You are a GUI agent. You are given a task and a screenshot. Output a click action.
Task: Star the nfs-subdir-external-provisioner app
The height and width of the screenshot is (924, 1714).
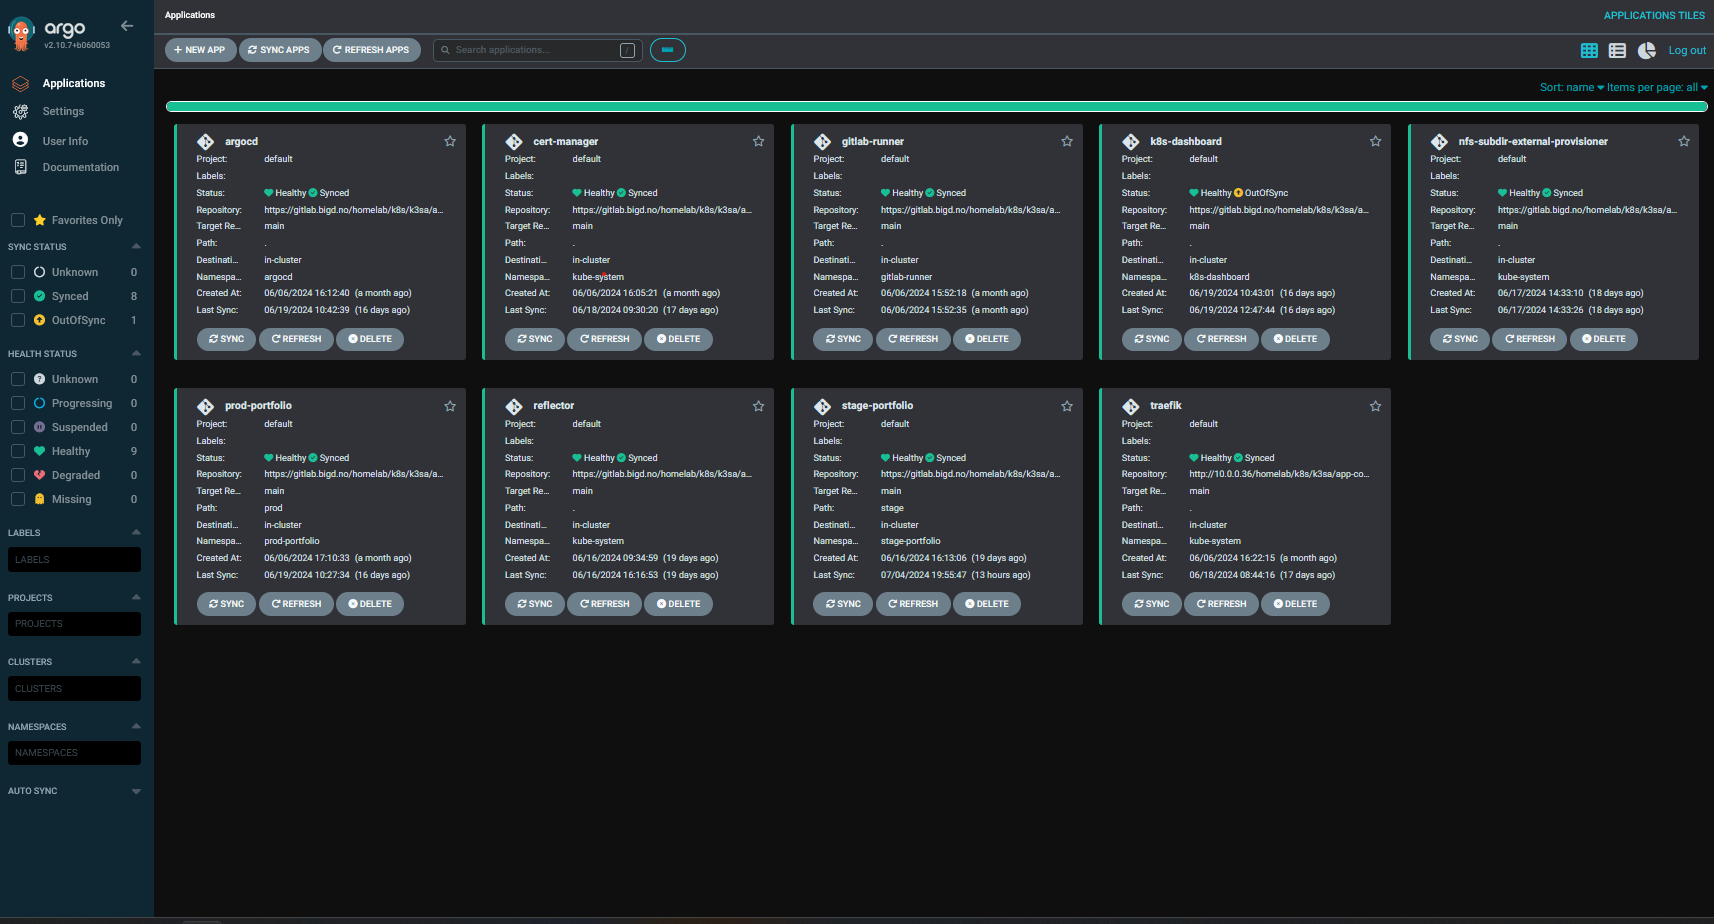pyautogui.click(x=1684, y=141)
